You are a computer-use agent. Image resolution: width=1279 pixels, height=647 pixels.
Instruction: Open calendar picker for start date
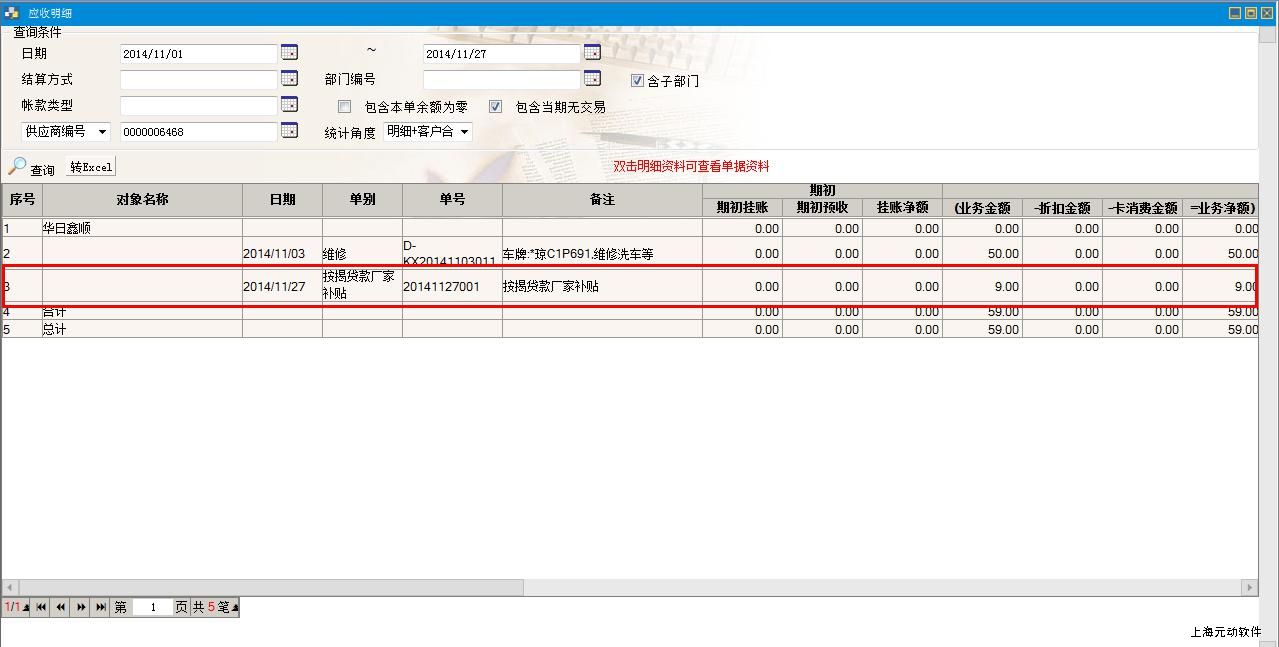tap(289, 52)
